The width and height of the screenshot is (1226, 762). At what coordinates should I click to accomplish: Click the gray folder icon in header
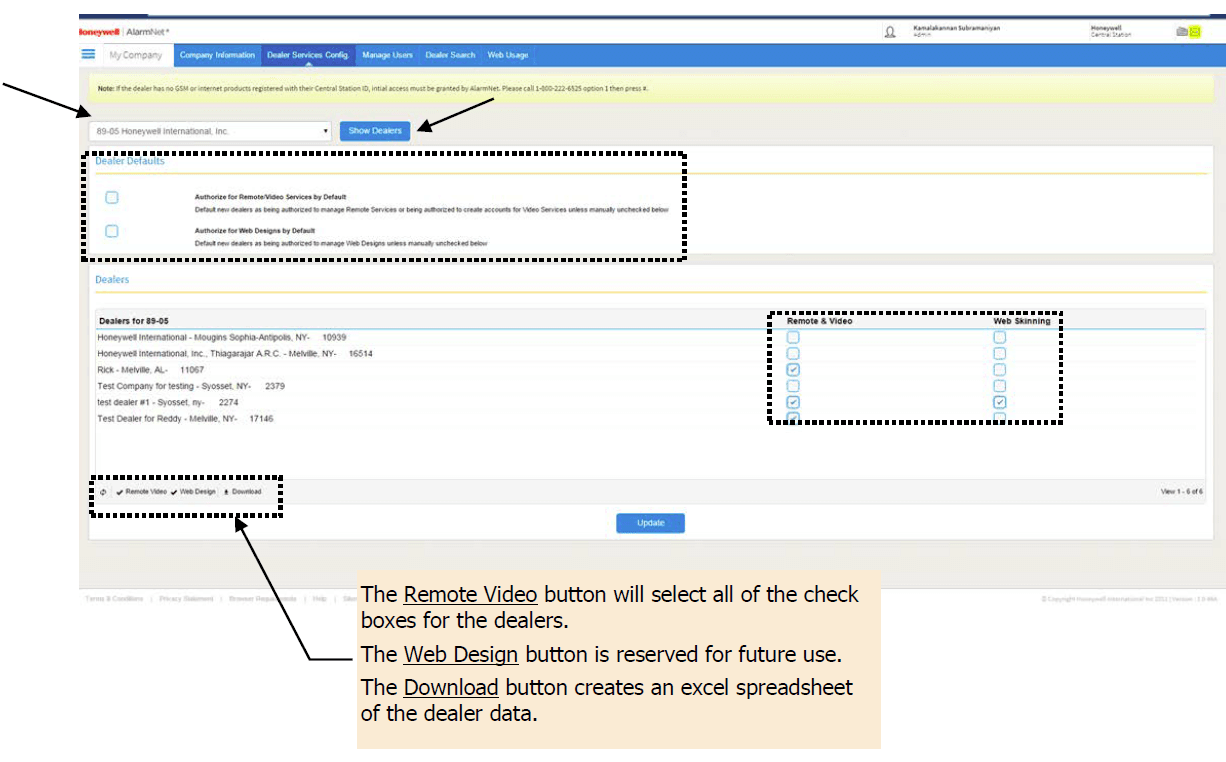[1182, 32]
